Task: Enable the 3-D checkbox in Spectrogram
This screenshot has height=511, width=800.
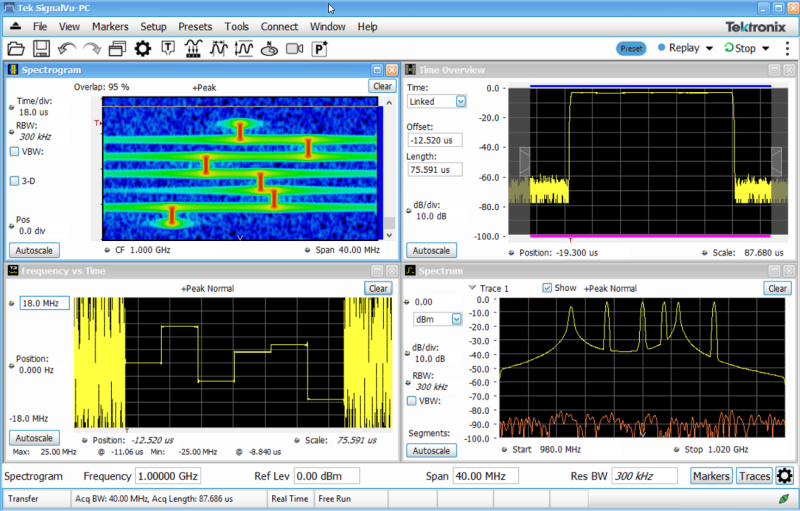Action: coord(14,181)
